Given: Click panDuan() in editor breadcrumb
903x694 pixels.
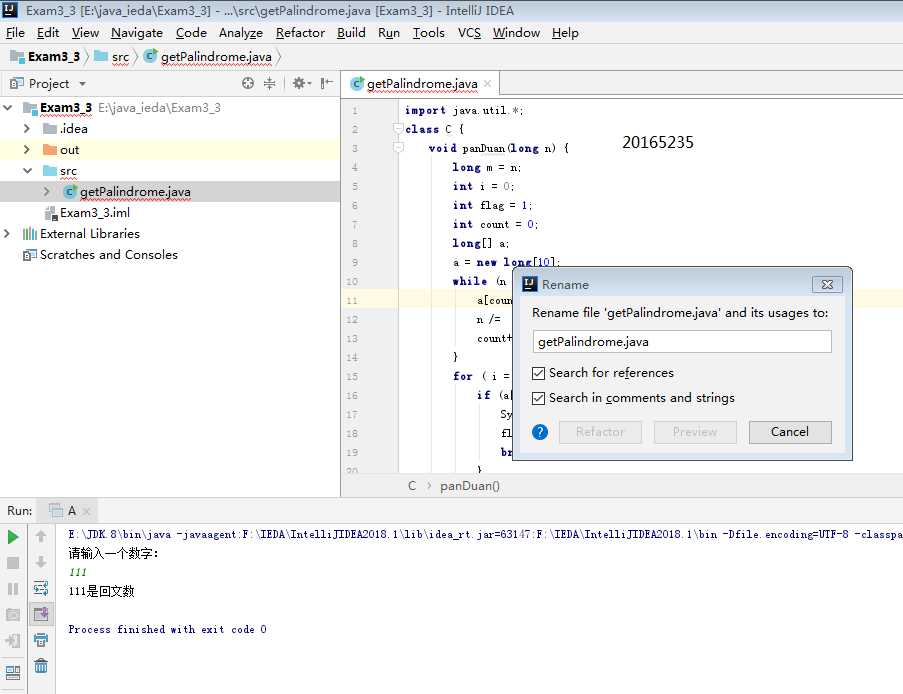Looking at the screenshot, I should coord(470,486).
